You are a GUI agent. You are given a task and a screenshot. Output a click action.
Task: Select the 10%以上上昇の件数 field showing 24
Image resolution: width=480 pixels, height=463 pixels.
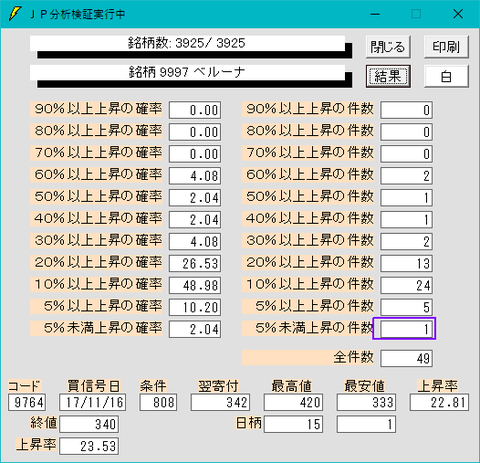coord(407,285)
